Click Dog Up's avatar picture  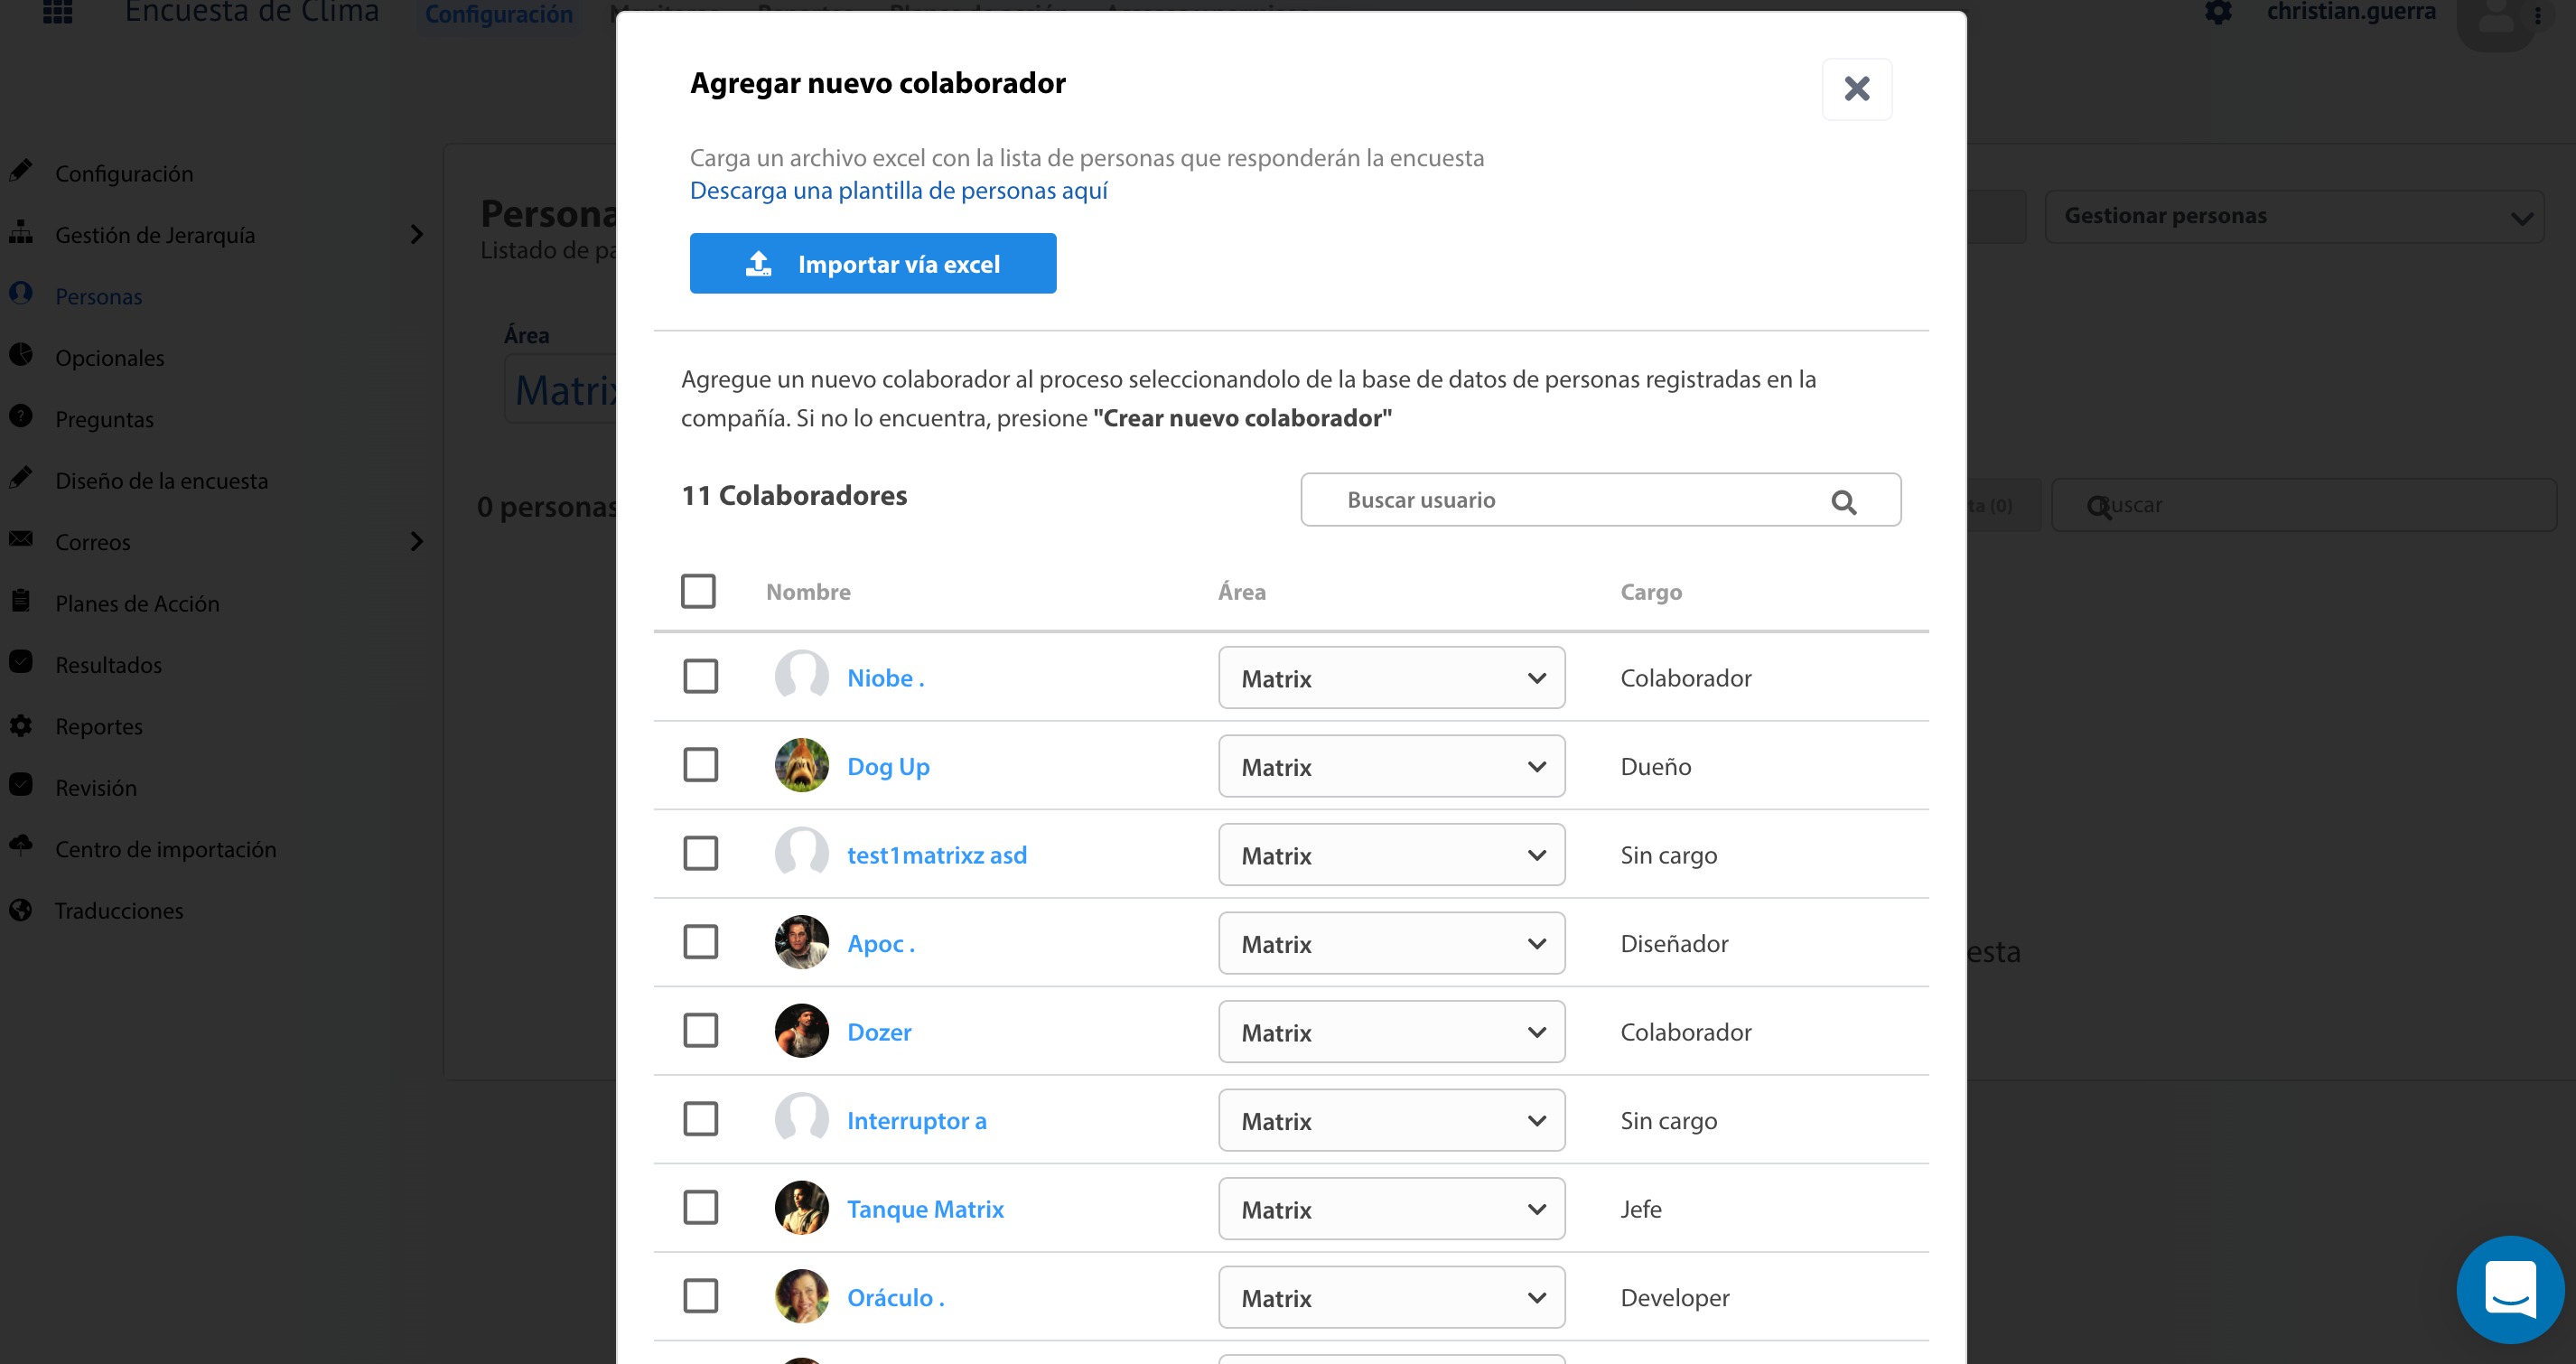(801, 766)
